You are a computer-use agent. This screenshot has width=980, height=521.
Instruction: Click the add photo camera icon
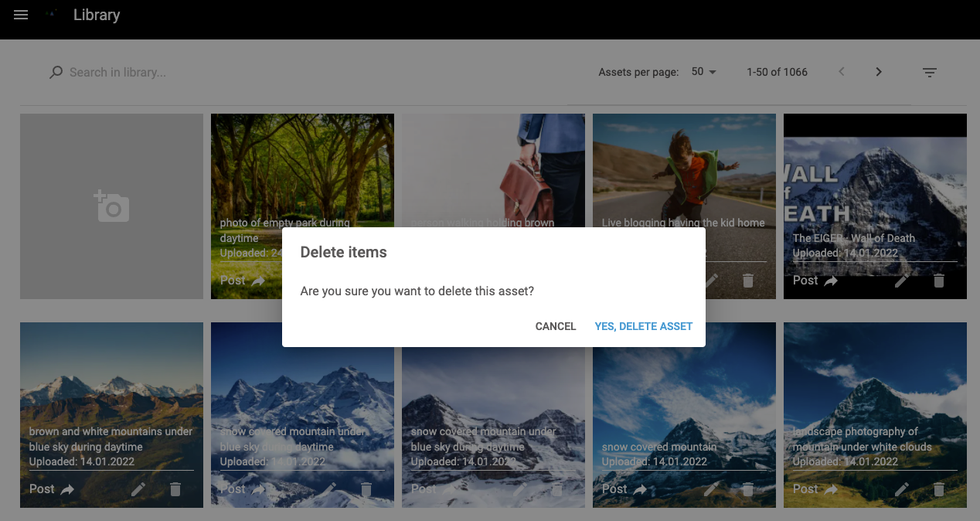111,206
